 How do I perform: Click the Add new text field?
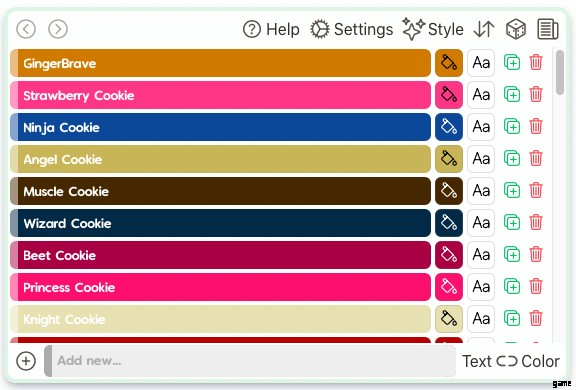[x=250, y=361]
